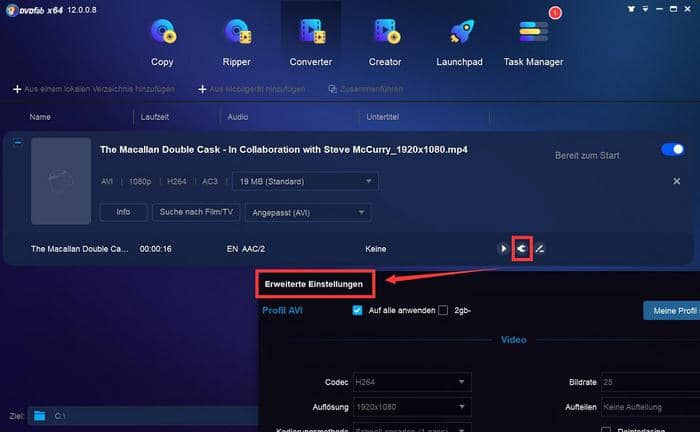700x432 pixels.
Task: Open the destination folder icon
Action: (40, 416)
